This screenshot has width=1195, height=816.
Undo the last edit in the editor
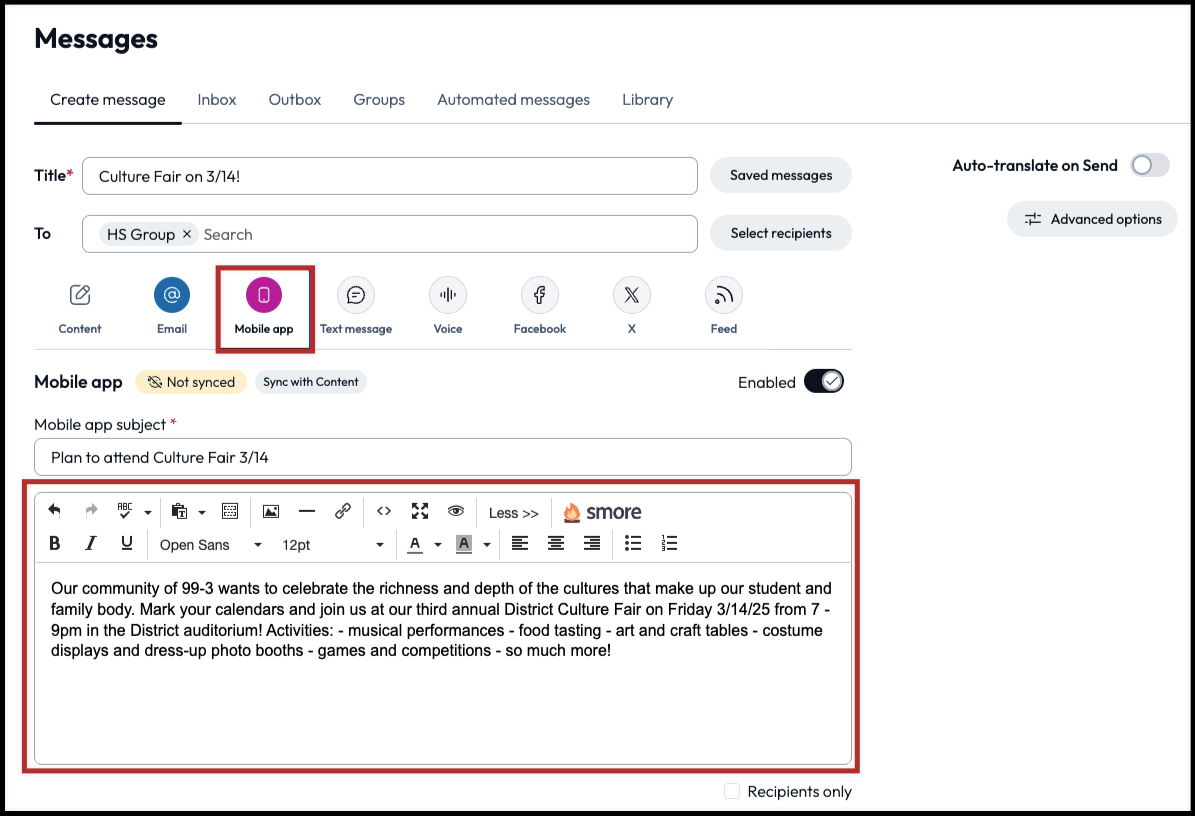click(x=55, y=511)
